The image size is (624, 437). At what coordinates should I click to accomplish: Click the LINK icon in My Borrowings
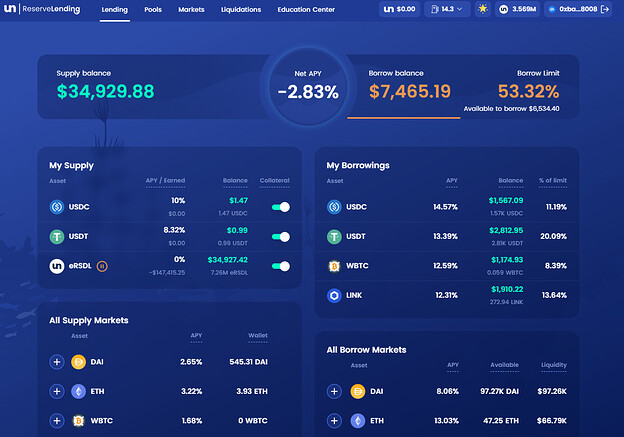pos(334,295)
